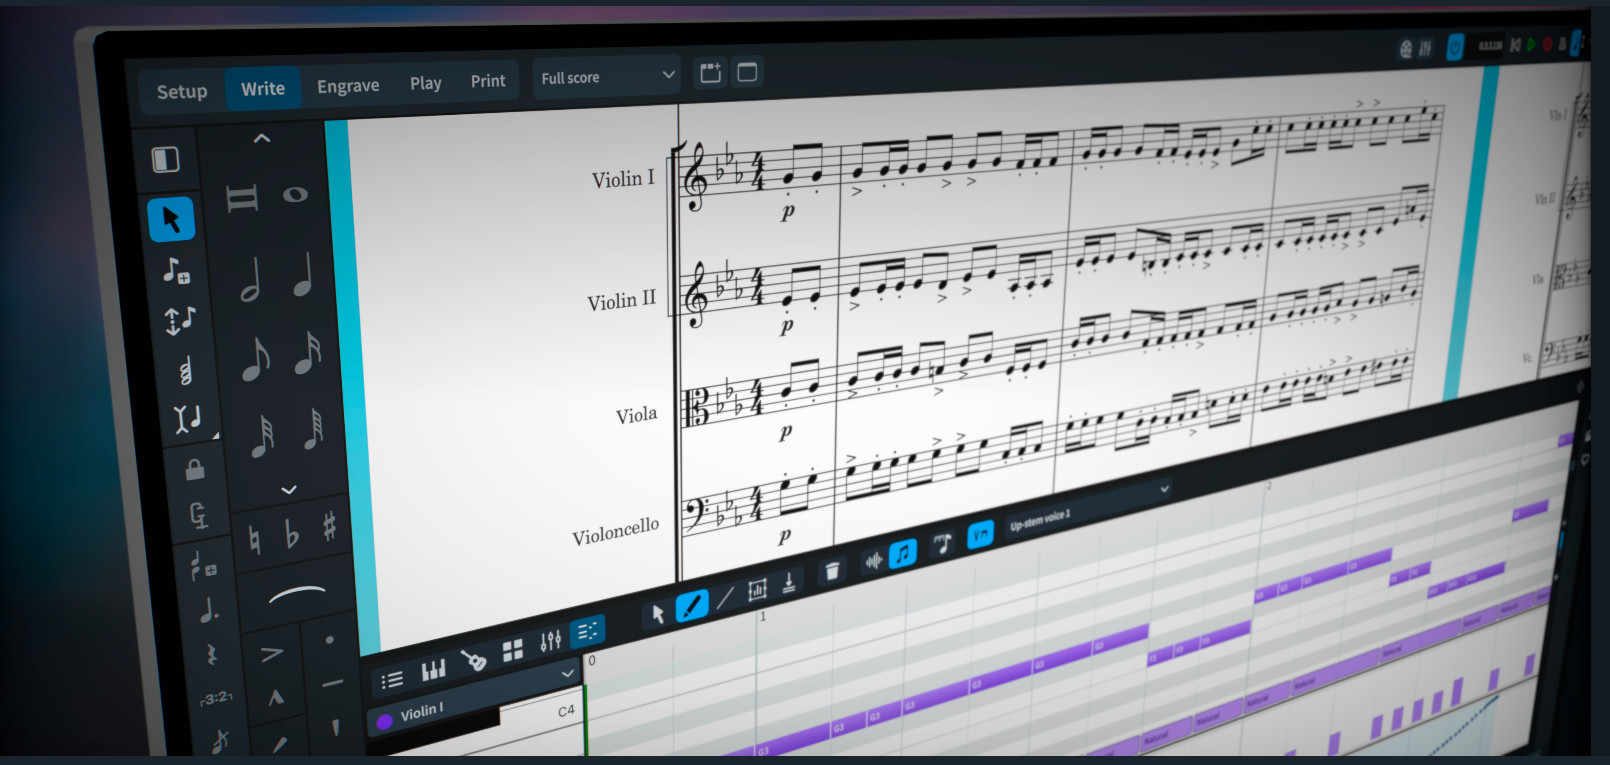Select the half note duration
This screenshot has height=765, width=1610.
251,280
